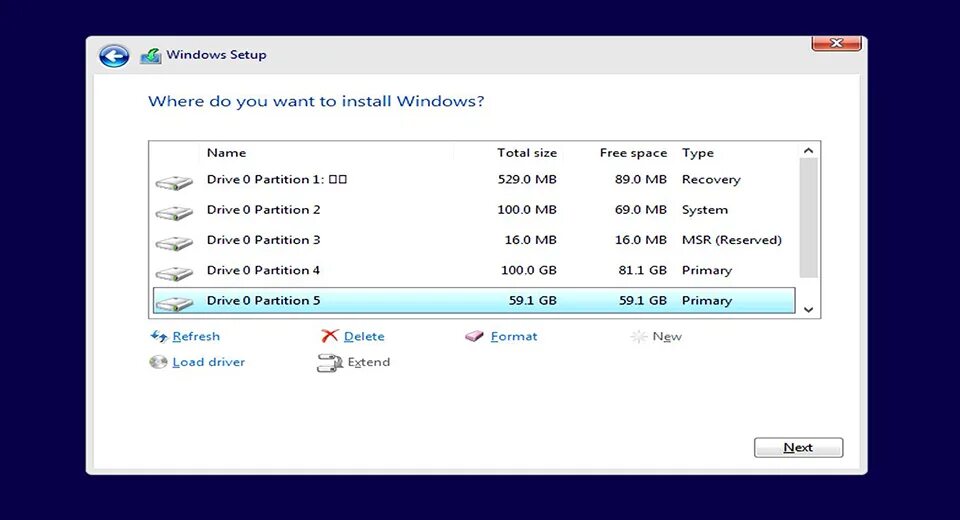Click the Load driver disc icon
Image resolution: width=960 pixels, height=520 pixels.
158,362
